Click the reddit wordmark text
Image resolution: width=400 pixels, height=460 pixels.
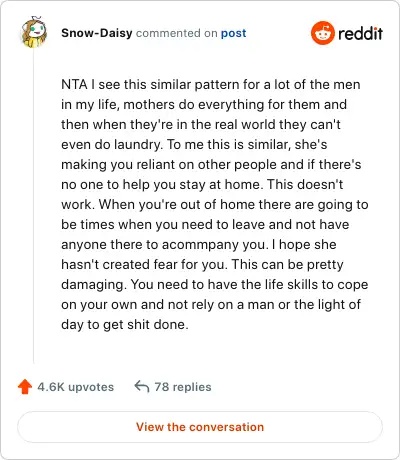360,33
